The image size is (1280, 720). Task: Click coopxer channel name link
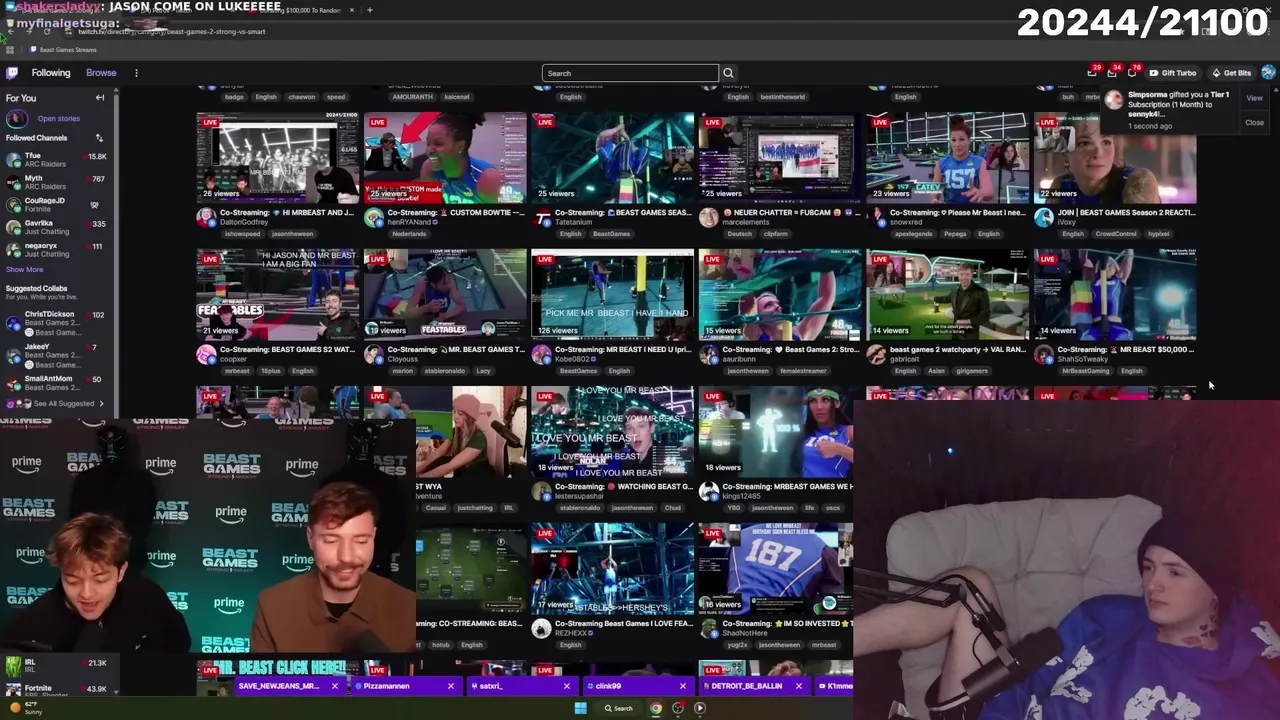[232, 359]
